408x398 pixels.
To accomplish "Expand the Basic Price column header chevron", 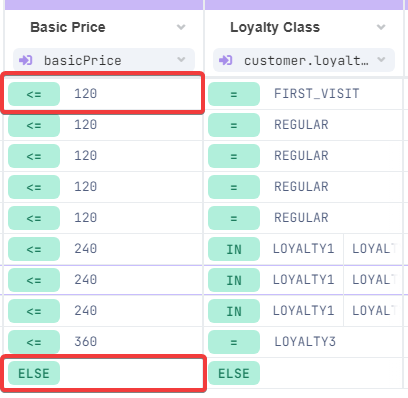I will (x=181, y=27).
